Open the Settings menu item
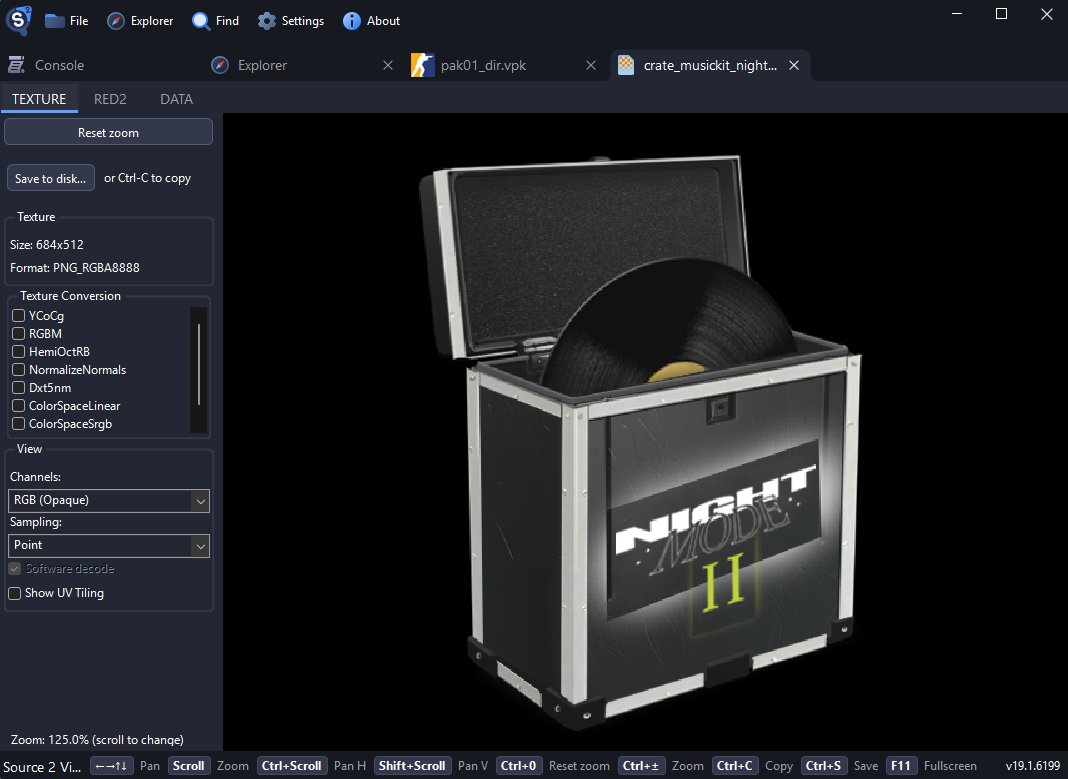Image resolution: width=1068 pixels, height=779 pixels. (x=291, y=21)
